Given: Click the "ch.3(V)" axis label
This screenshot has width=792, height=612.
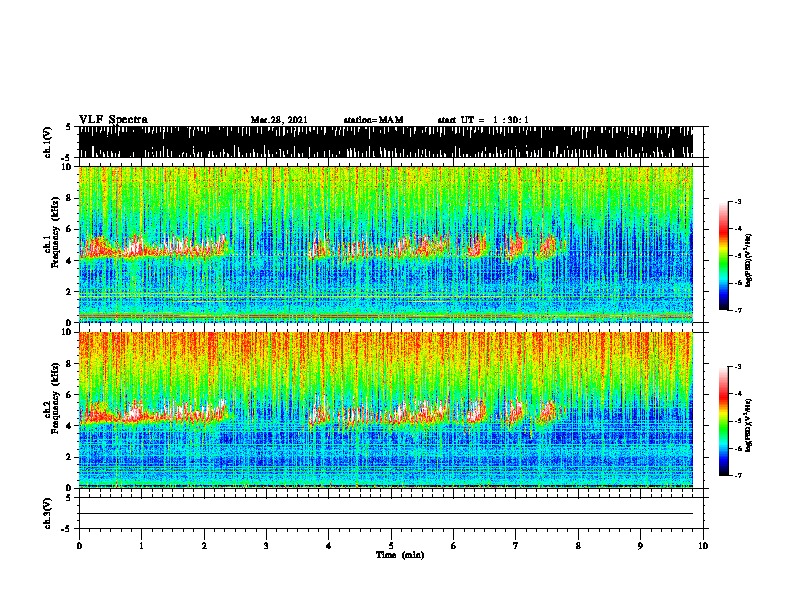Looking at the screenshot, I should [x=47, y=513].
